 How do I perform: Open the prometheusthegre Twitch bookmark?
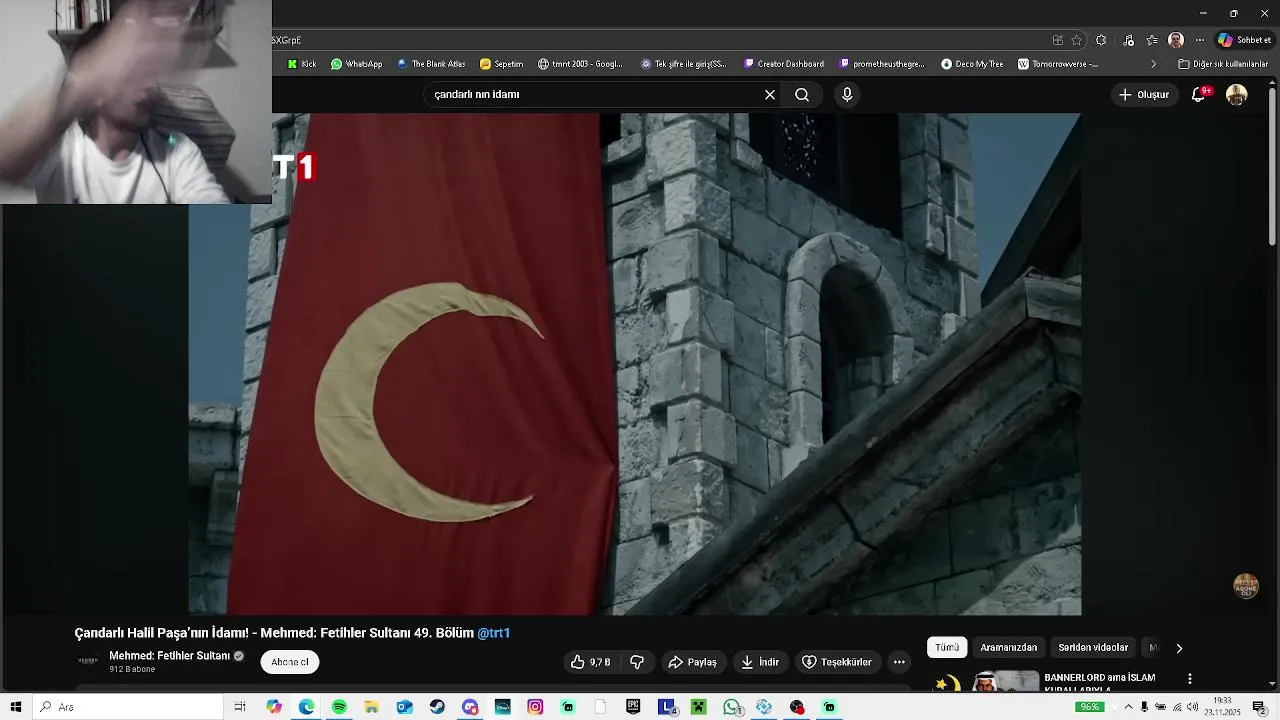tap(882, 64)
